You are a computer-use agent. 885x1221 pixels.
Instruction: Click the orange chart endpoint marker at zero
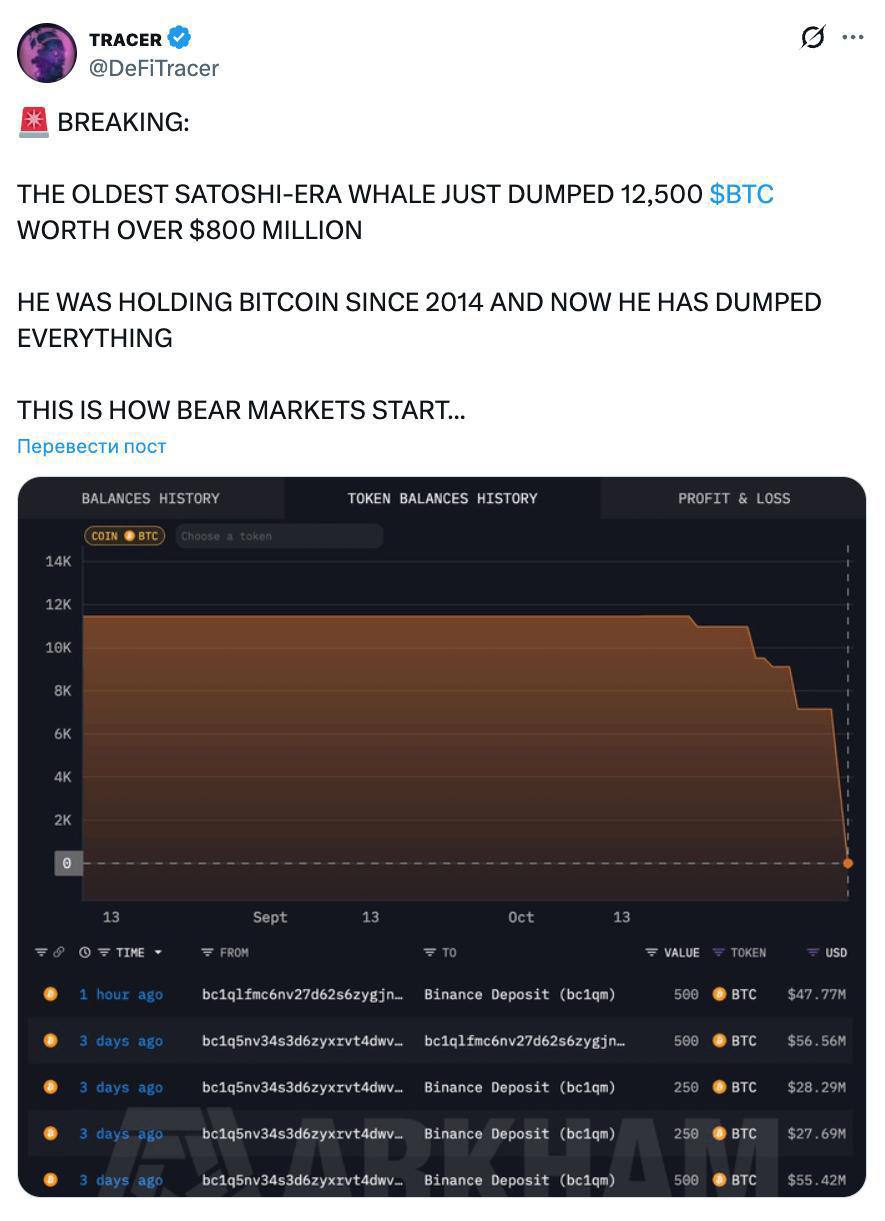tap(848, 862)
